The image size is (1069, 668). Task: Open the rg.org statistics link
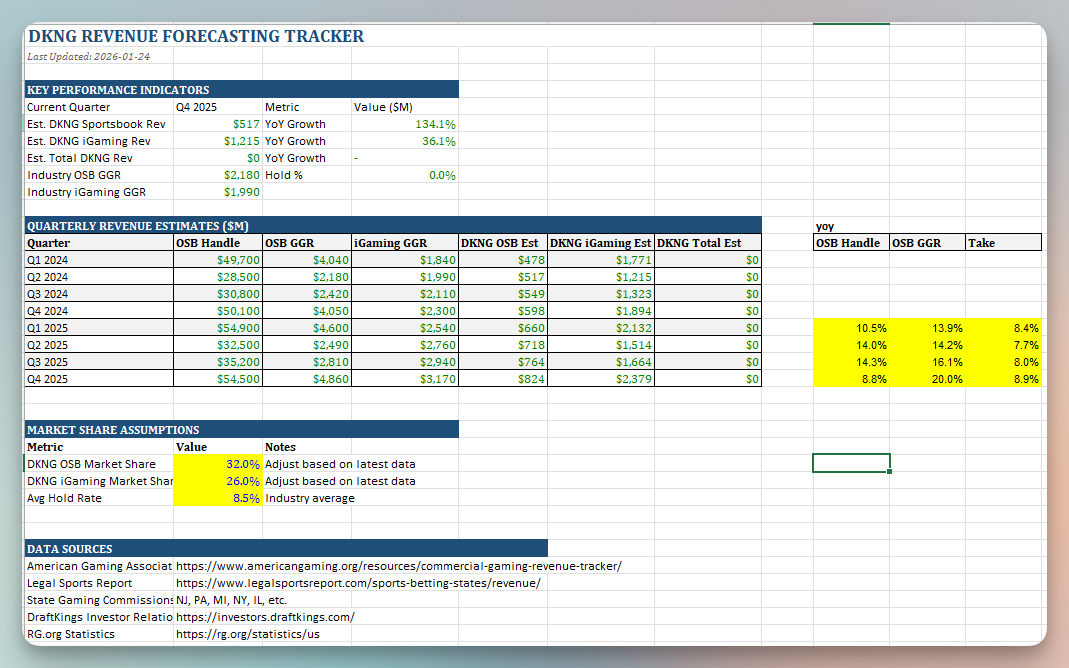[x=247, y=634]
